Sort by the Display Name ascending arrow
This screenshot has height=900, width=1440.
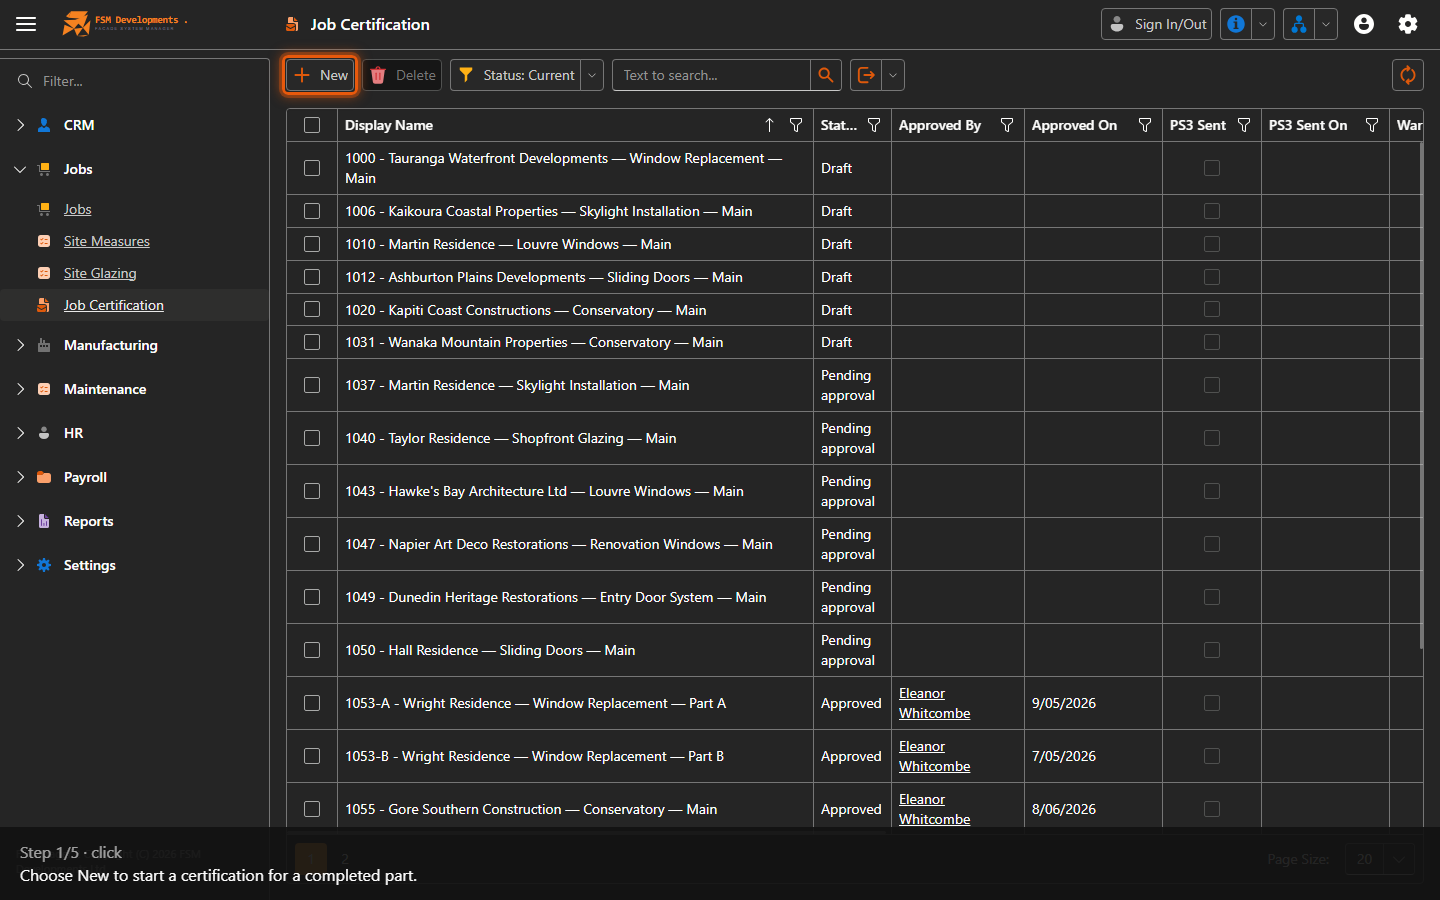point(769,125)
